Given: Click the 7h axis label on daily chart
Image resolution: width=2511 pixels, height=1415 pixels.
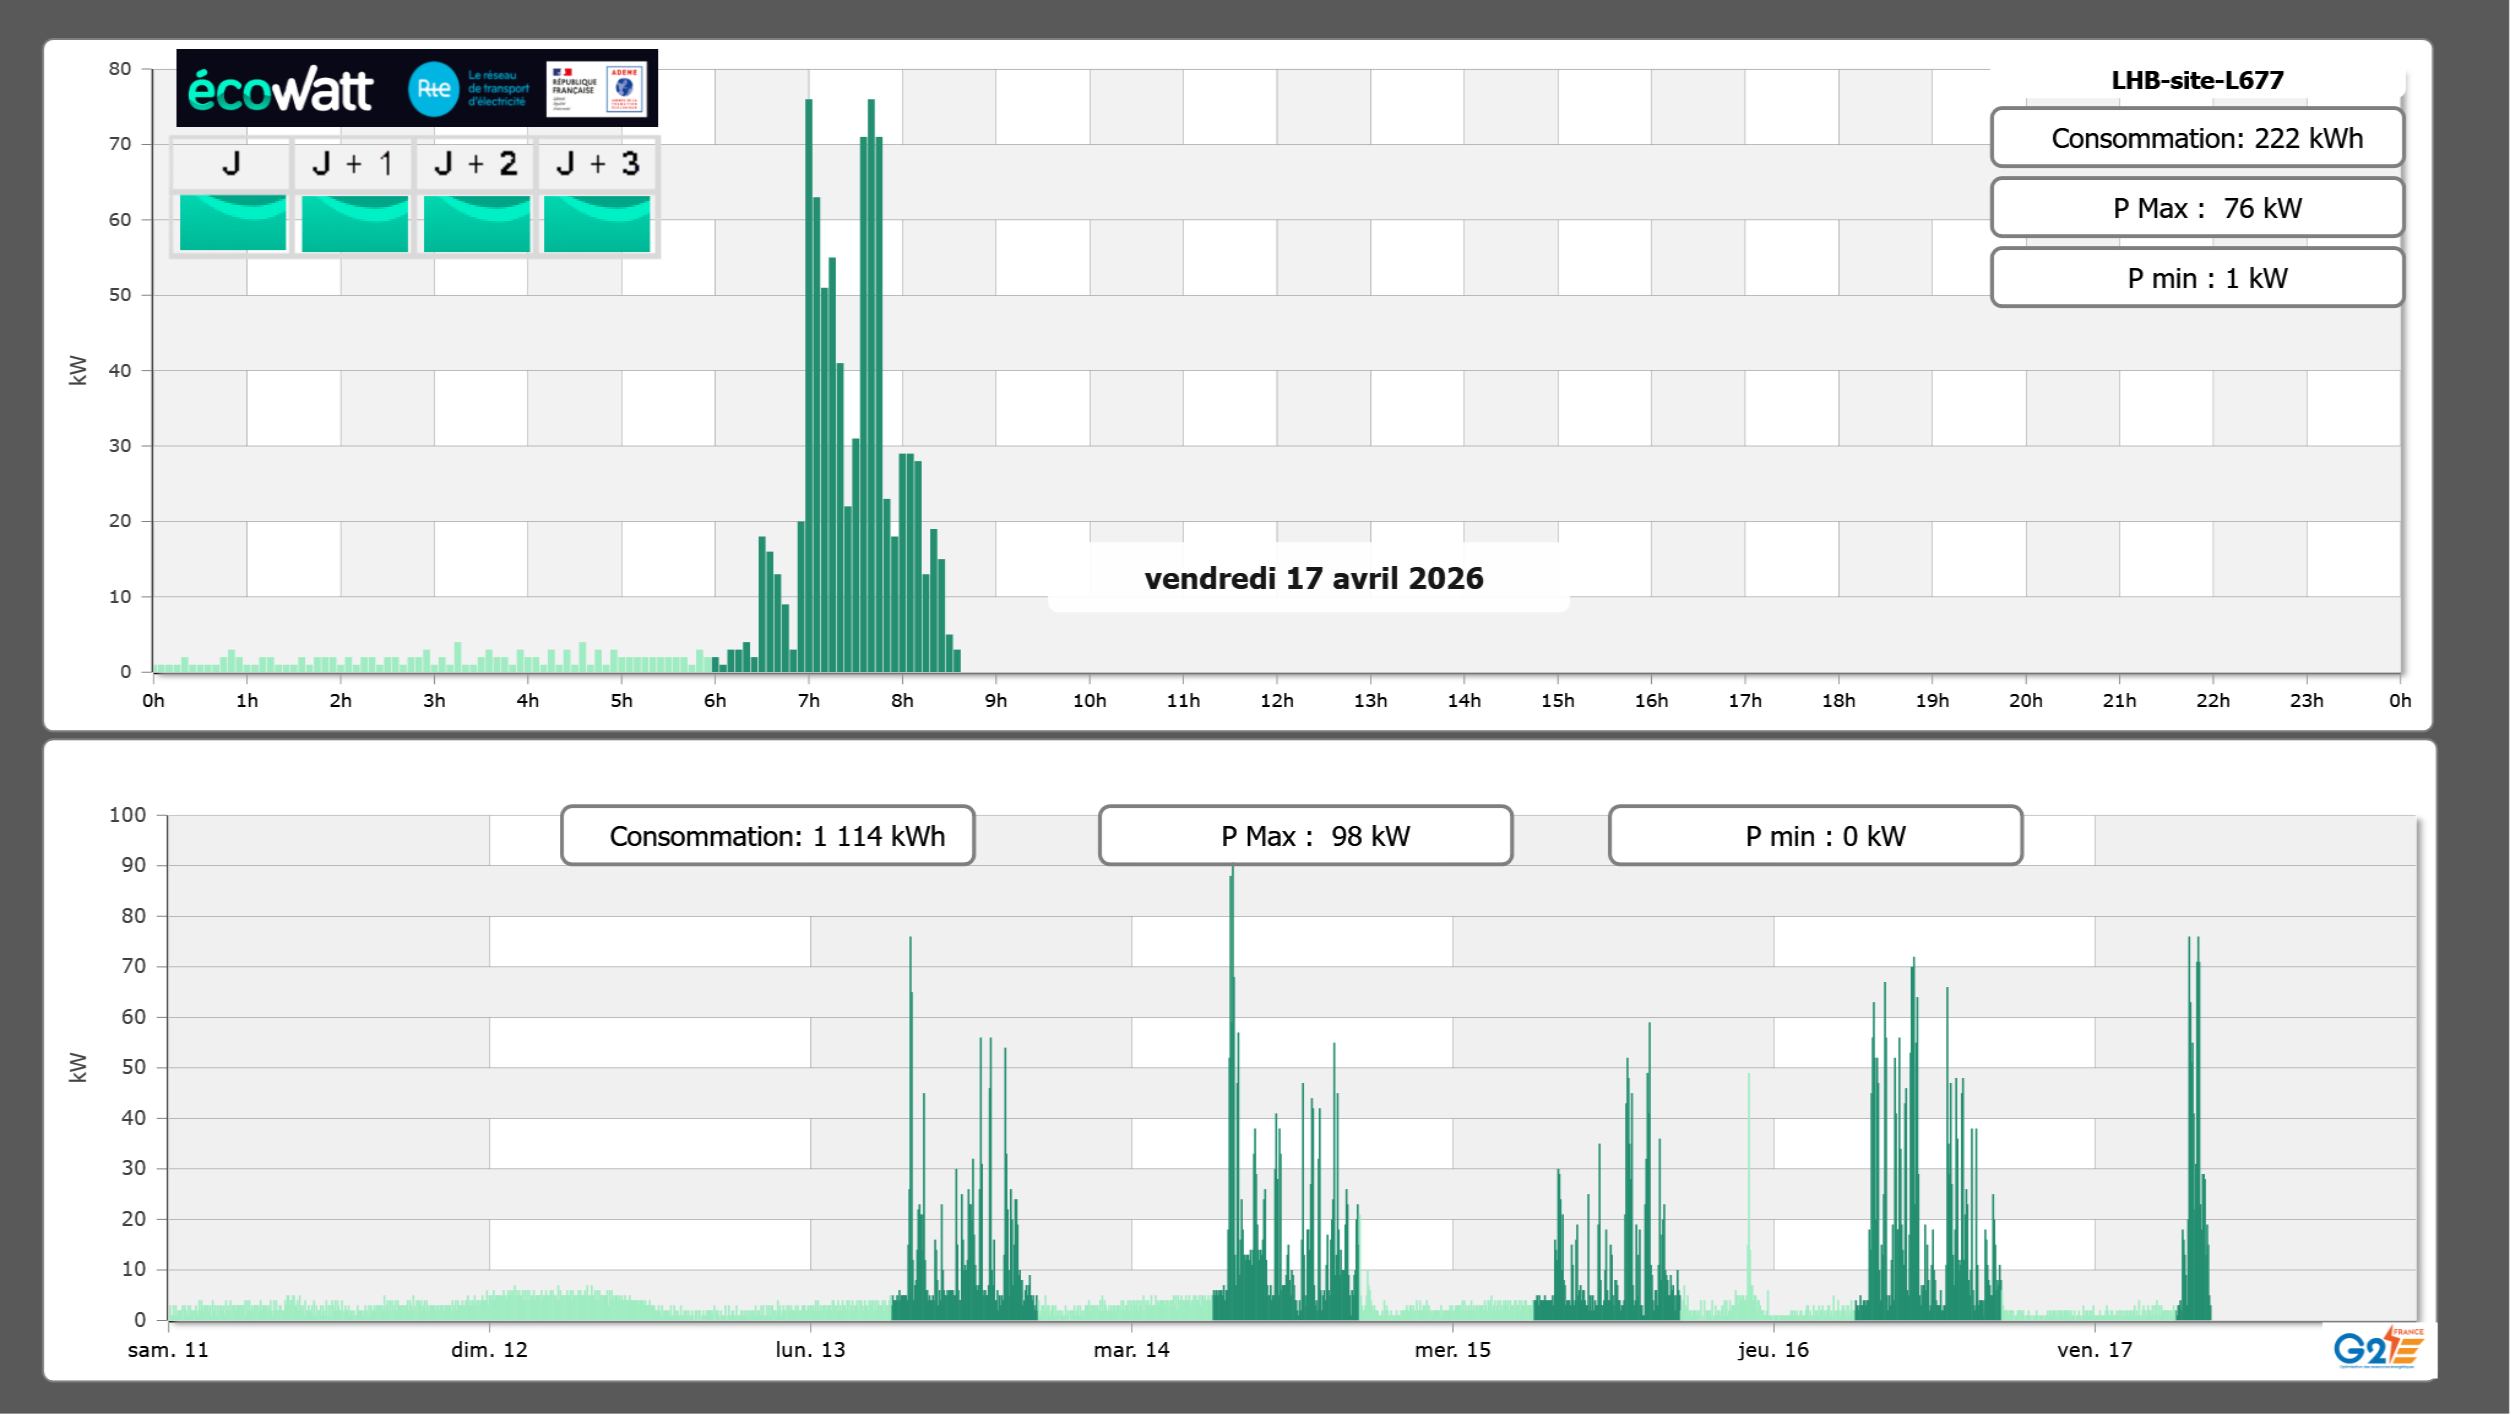Looking at the screenshot, I should pos(808,701).
